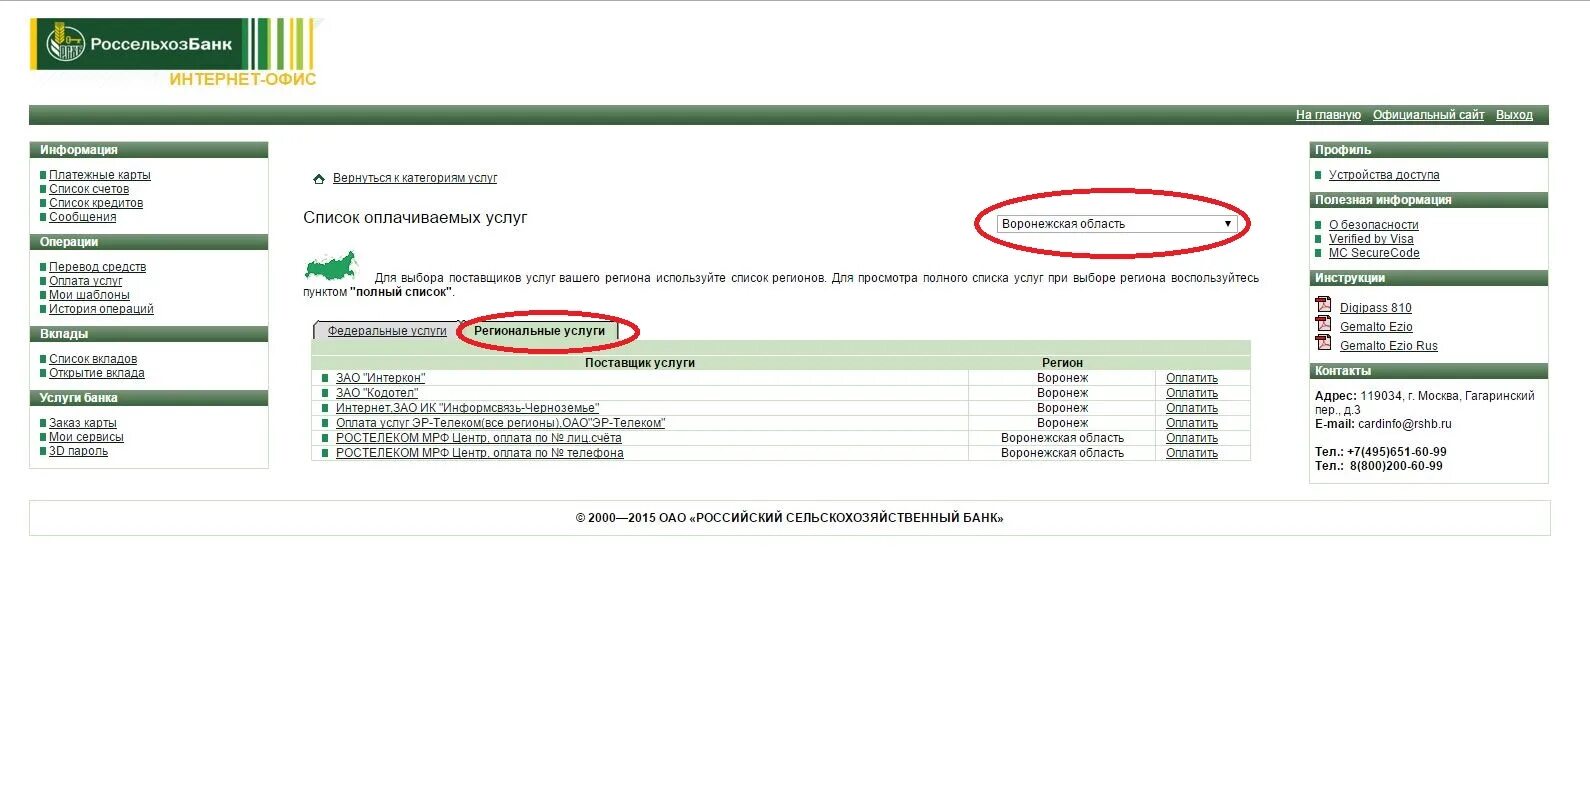The image size is (1590, 800).
Task: Click 'Оплатить' for Ростелеком лиц.счёта row
Action: pyautogui.click(x=1192, y=438)
